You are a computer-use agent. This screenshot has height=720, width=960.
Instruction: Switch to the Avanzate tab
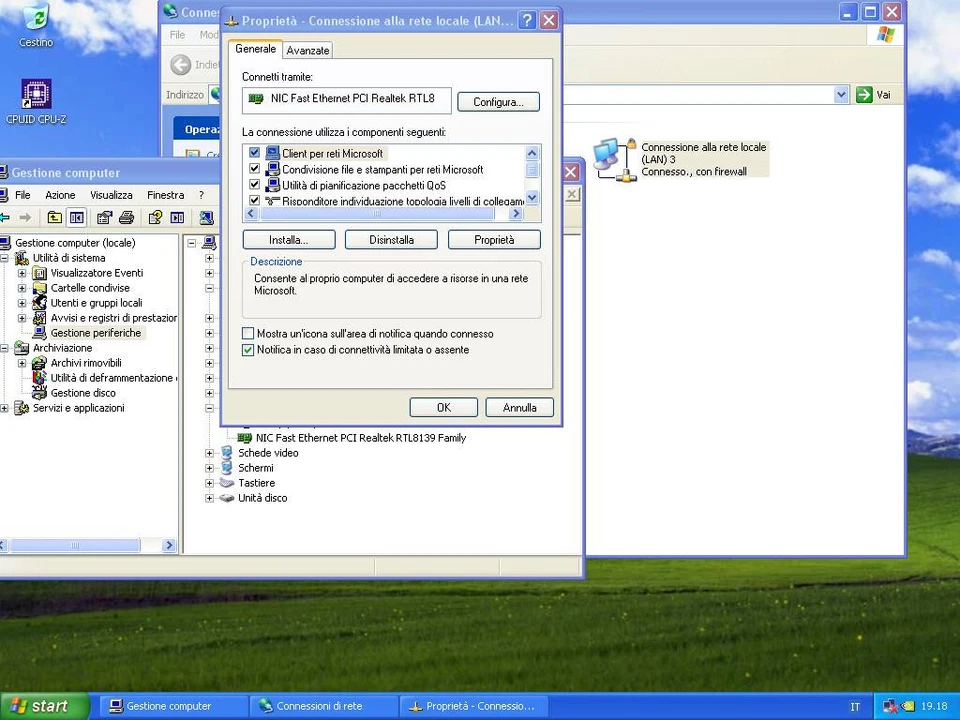pyautogui.click(x=307, y=50)
